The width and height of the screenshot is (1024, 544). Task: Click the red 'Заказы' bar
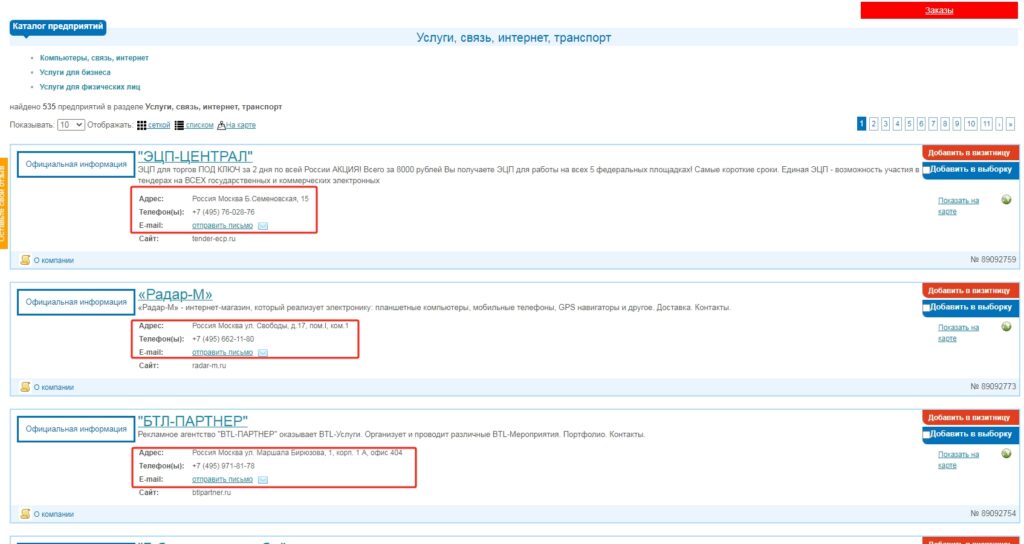(x=939, y=10)
